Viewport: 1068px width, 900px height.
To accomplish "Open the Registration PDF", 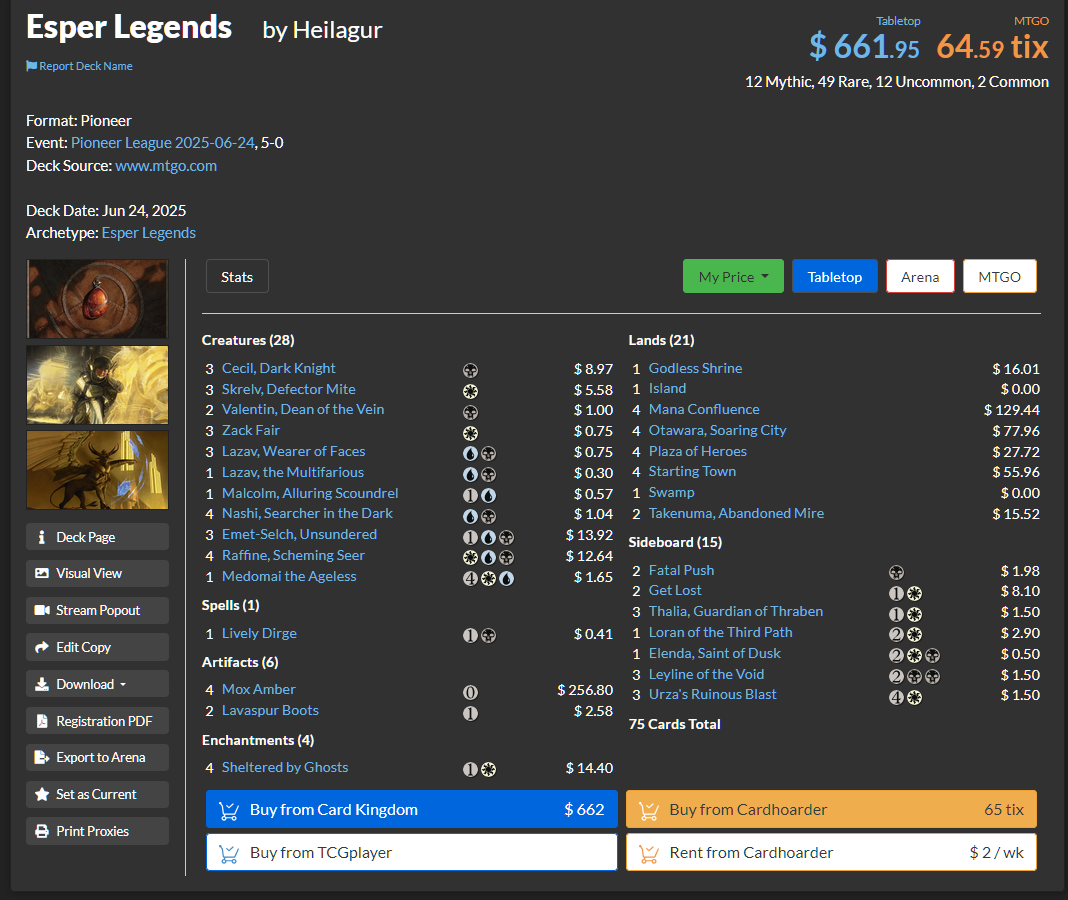I will tap(97, 721).
